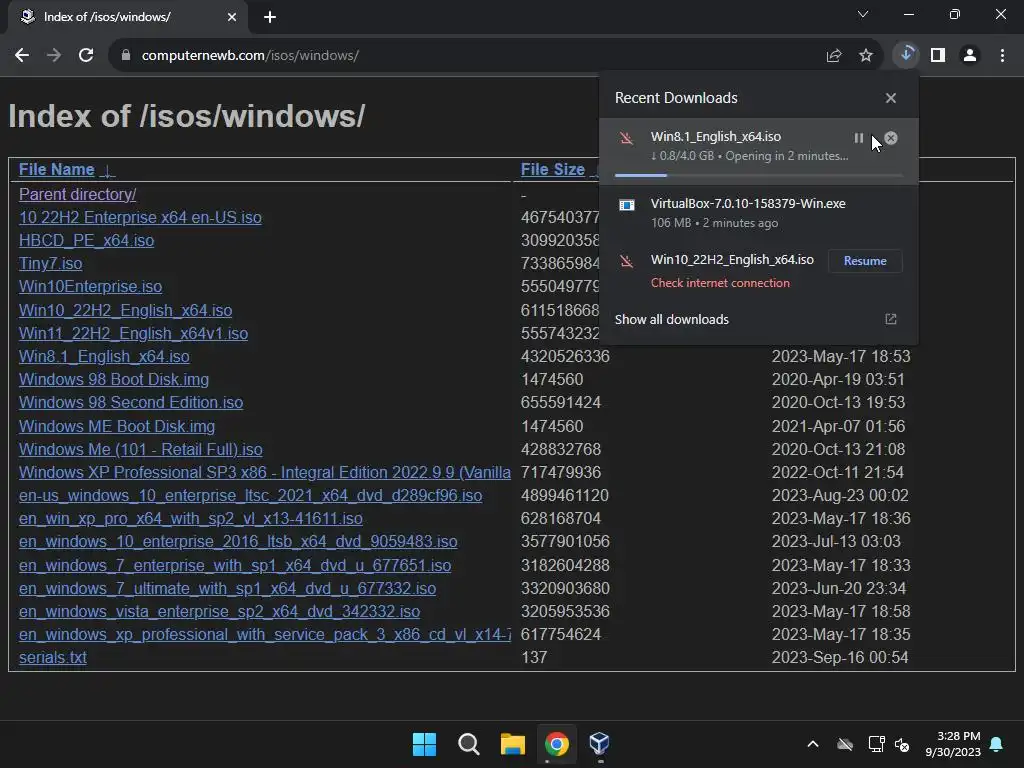This screenshot has height=768, width=1024.
Task: Close the Index of /isos/windows/ tab
Action: tap(232, 17)
